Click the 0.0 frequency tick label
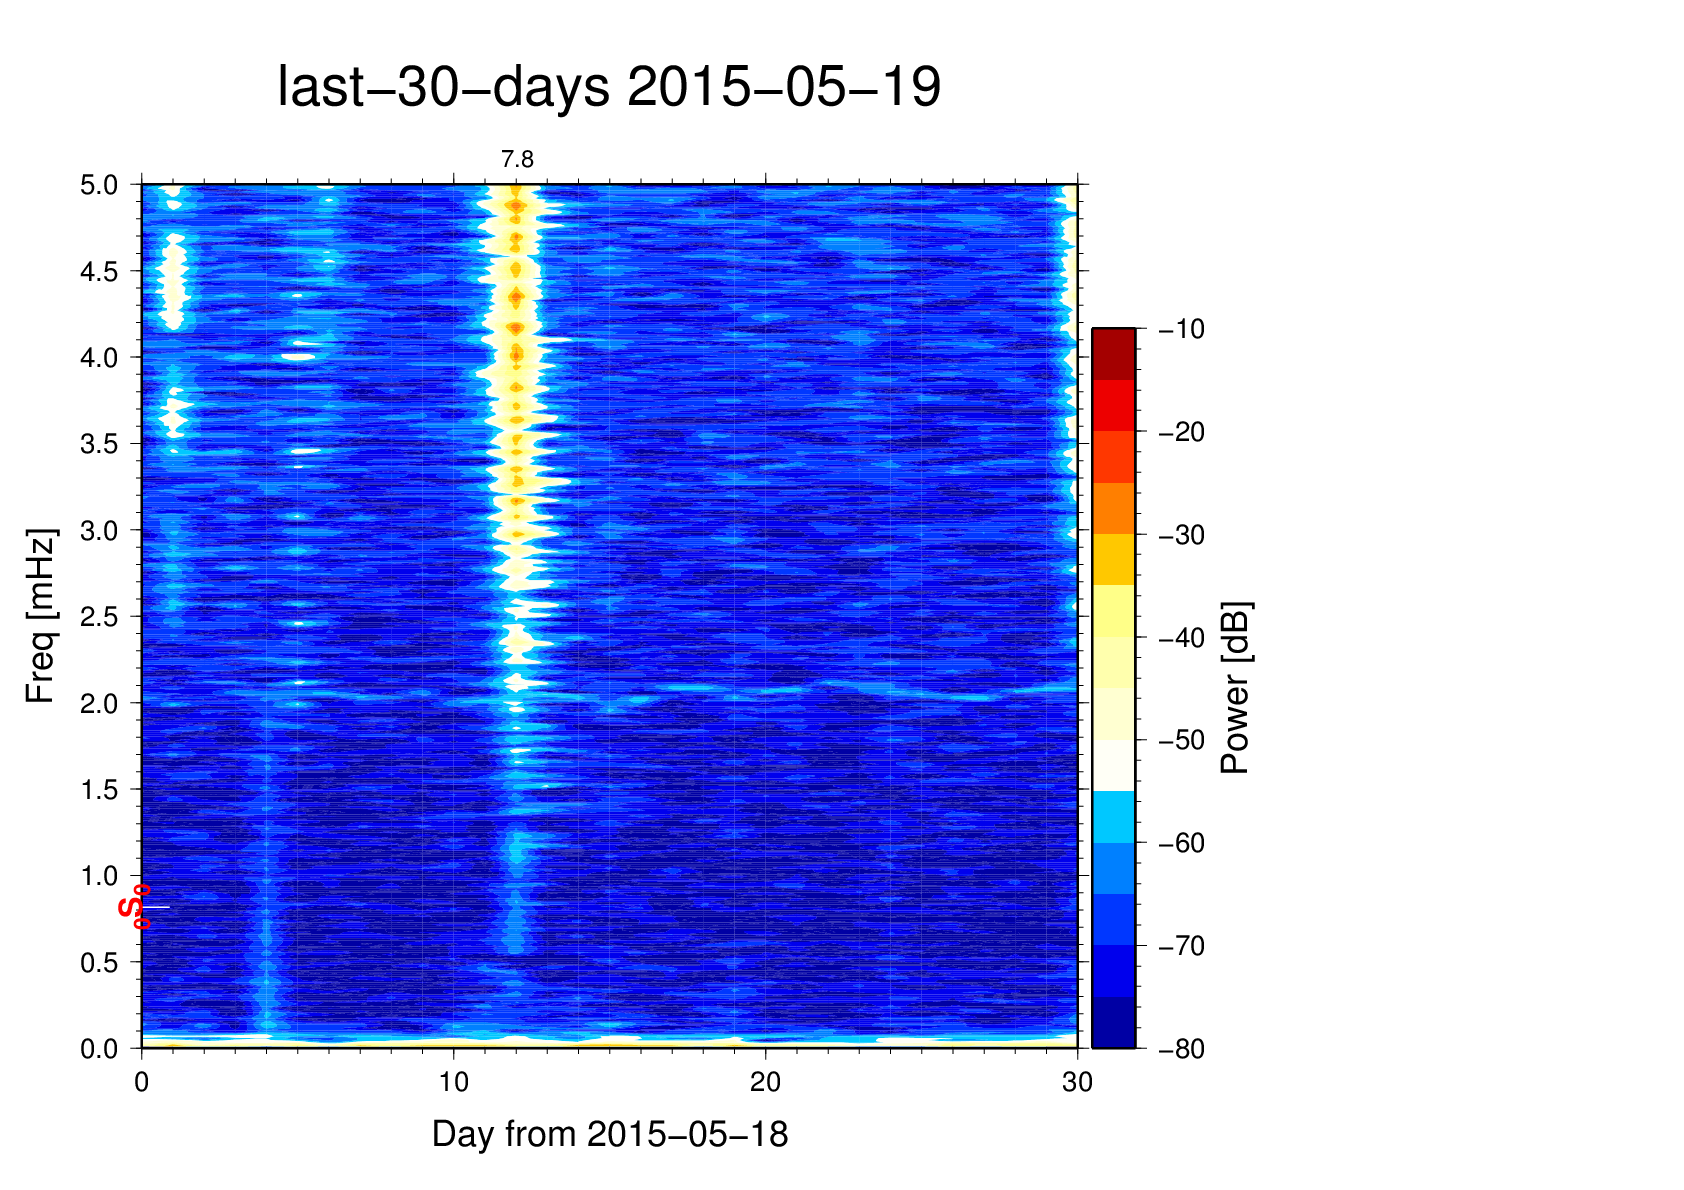 coord(98,1049)
